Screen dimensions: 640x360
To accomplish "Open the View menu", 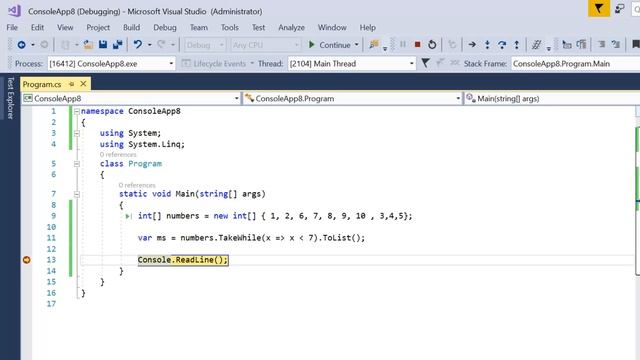I will coord(65,27).
